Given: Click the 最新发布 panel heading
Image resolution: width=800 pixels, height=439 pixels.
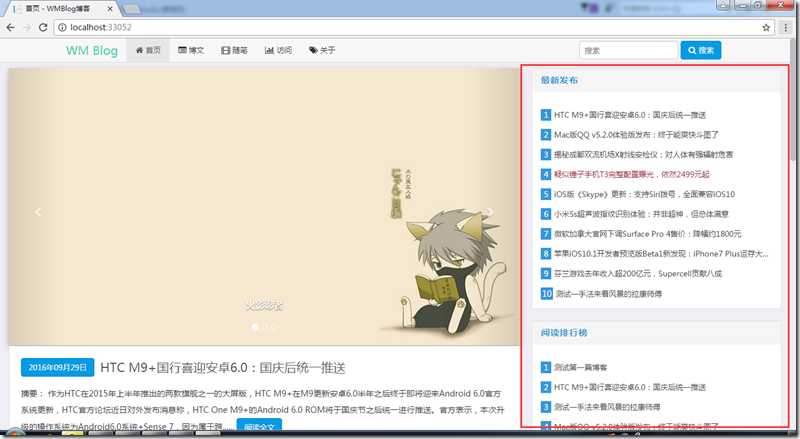Looking at the screenshot, I should [559, 80].
